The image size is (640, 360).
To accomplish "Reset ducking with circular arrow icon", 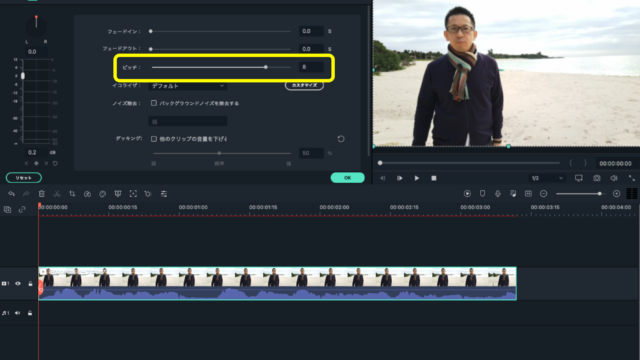I will (x=341, y=139).
